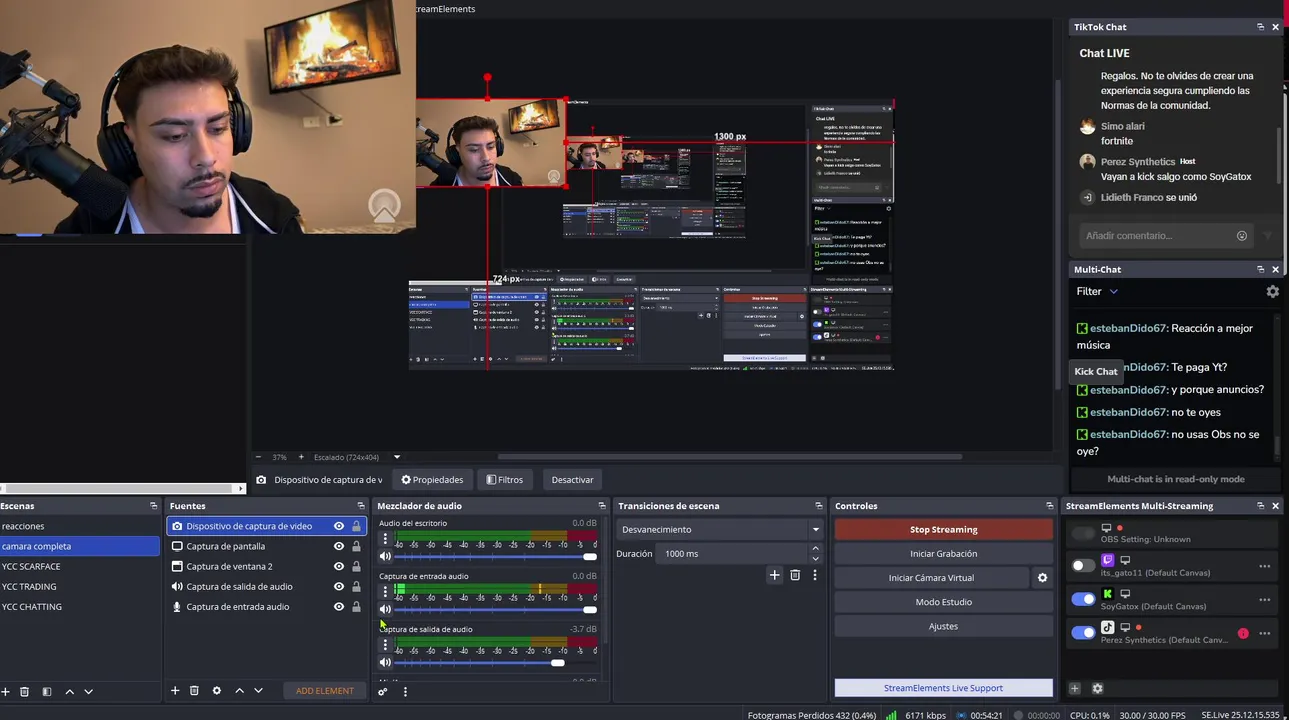Open options menu for Perez Synthetics output

pos(1264,633)
